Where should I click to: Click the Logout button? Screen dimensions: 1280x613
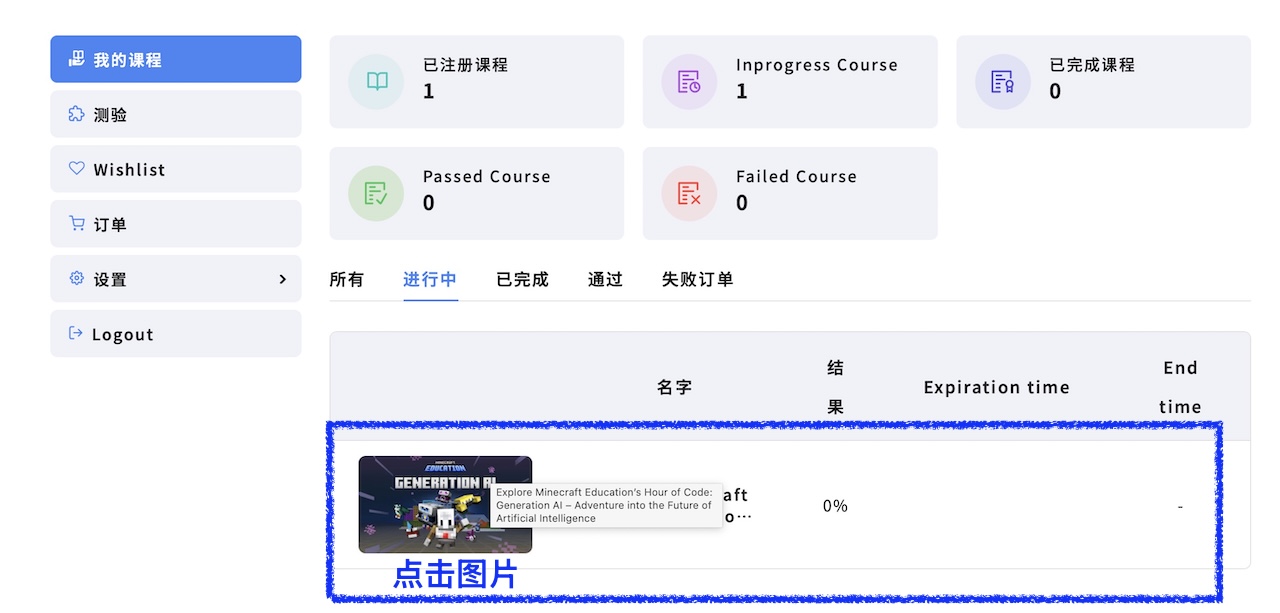176,334
